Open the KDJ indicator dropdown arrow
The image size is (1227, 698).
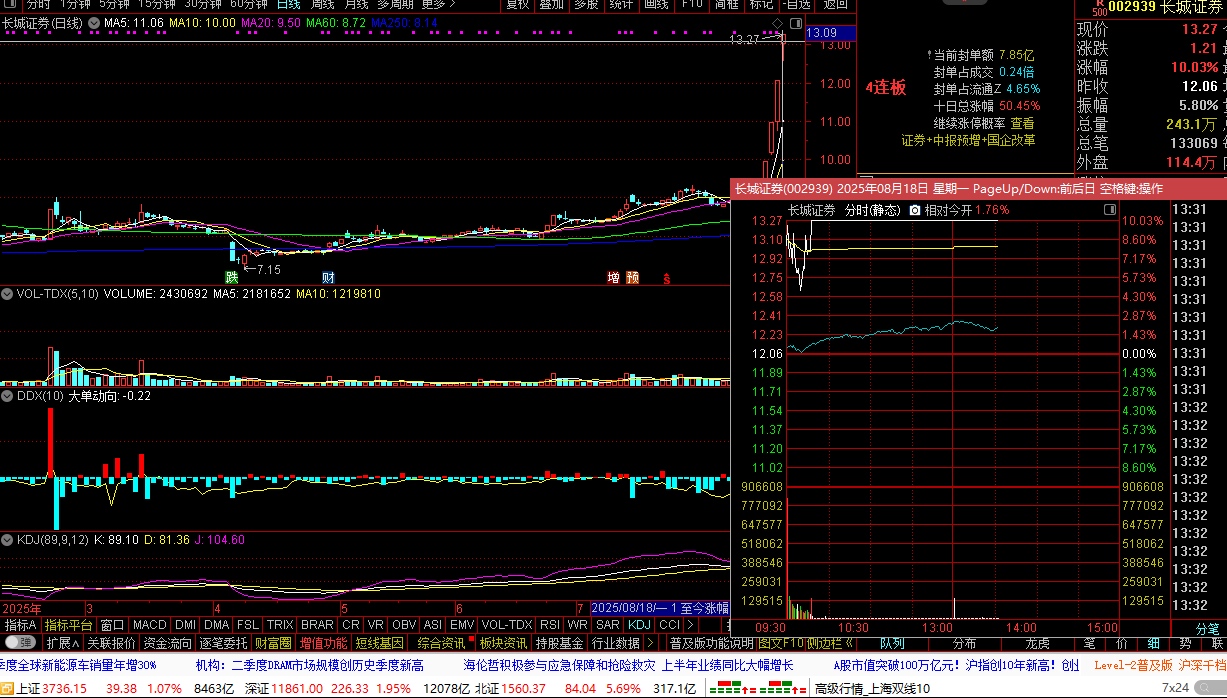(7, 540)
